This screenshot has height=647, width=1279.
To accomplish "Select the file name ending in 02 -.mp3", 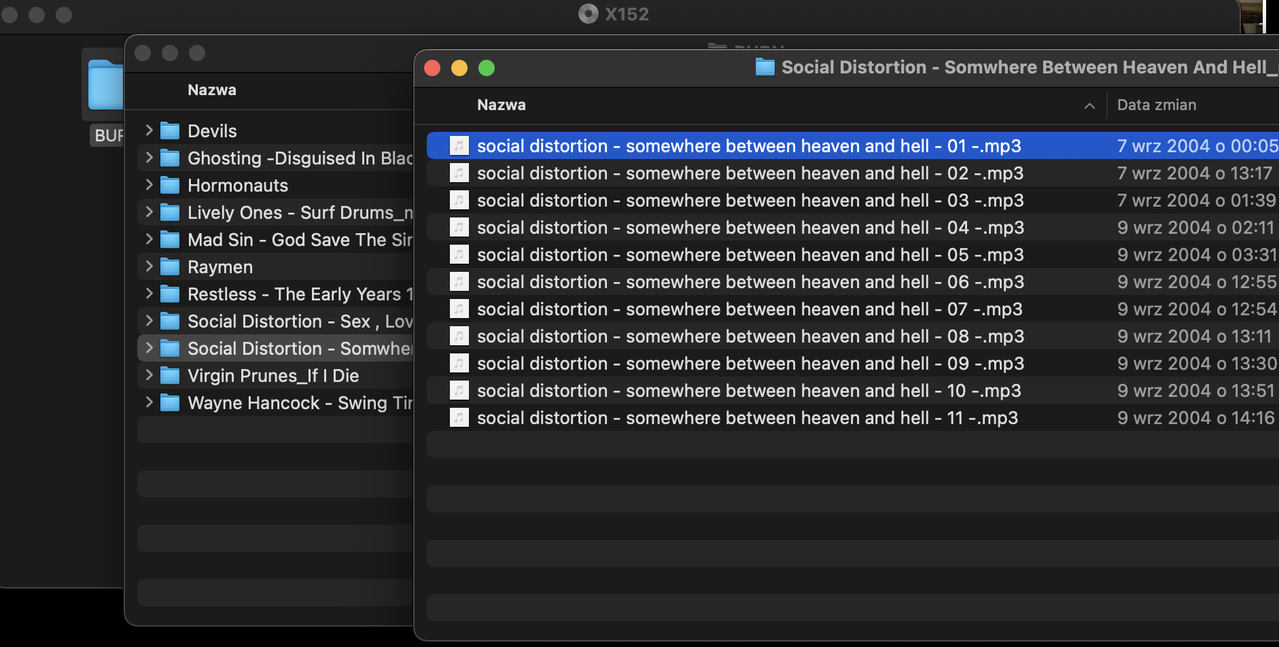I will pyautogui.click(x=750, y=173).
